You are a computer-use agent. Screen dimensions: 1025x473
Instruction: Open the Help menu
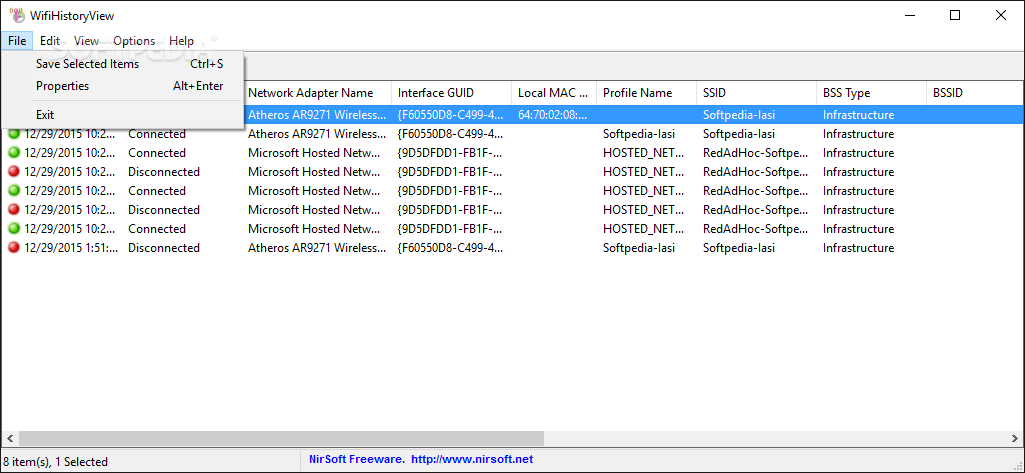pyautogui.click(x=181, y=41)
